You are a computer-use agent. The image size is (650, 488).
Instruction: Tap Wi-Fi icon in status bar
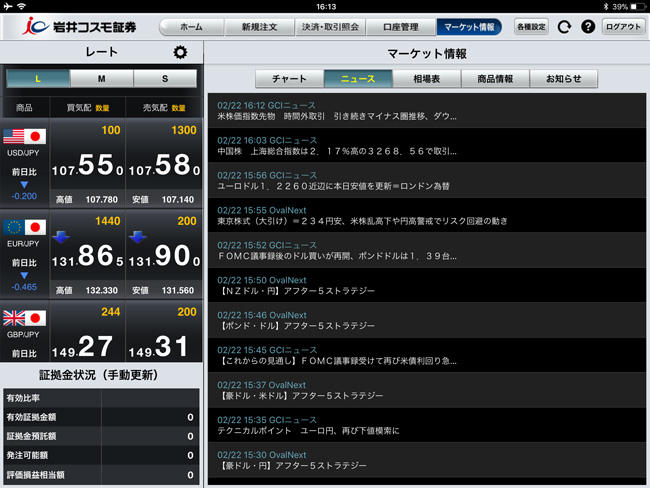tap(22, 6)
